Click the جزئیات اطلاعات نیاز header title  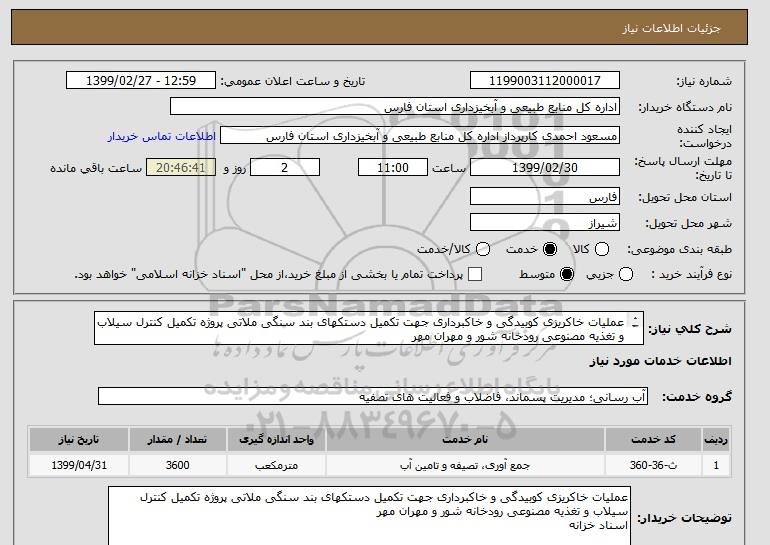672,28
